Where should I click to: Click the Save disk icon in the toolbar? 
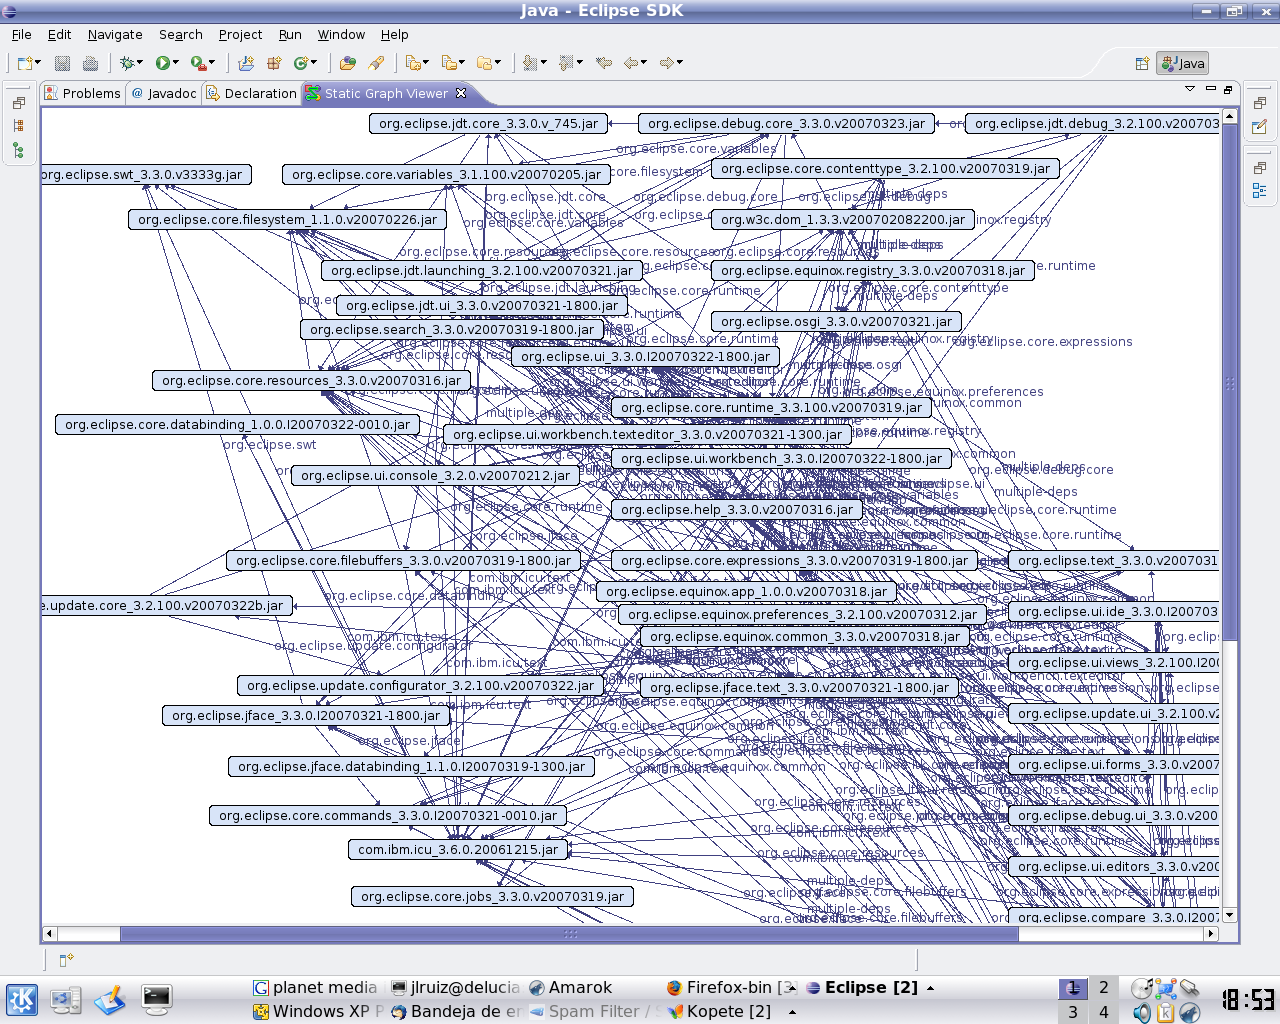[62, 63]
